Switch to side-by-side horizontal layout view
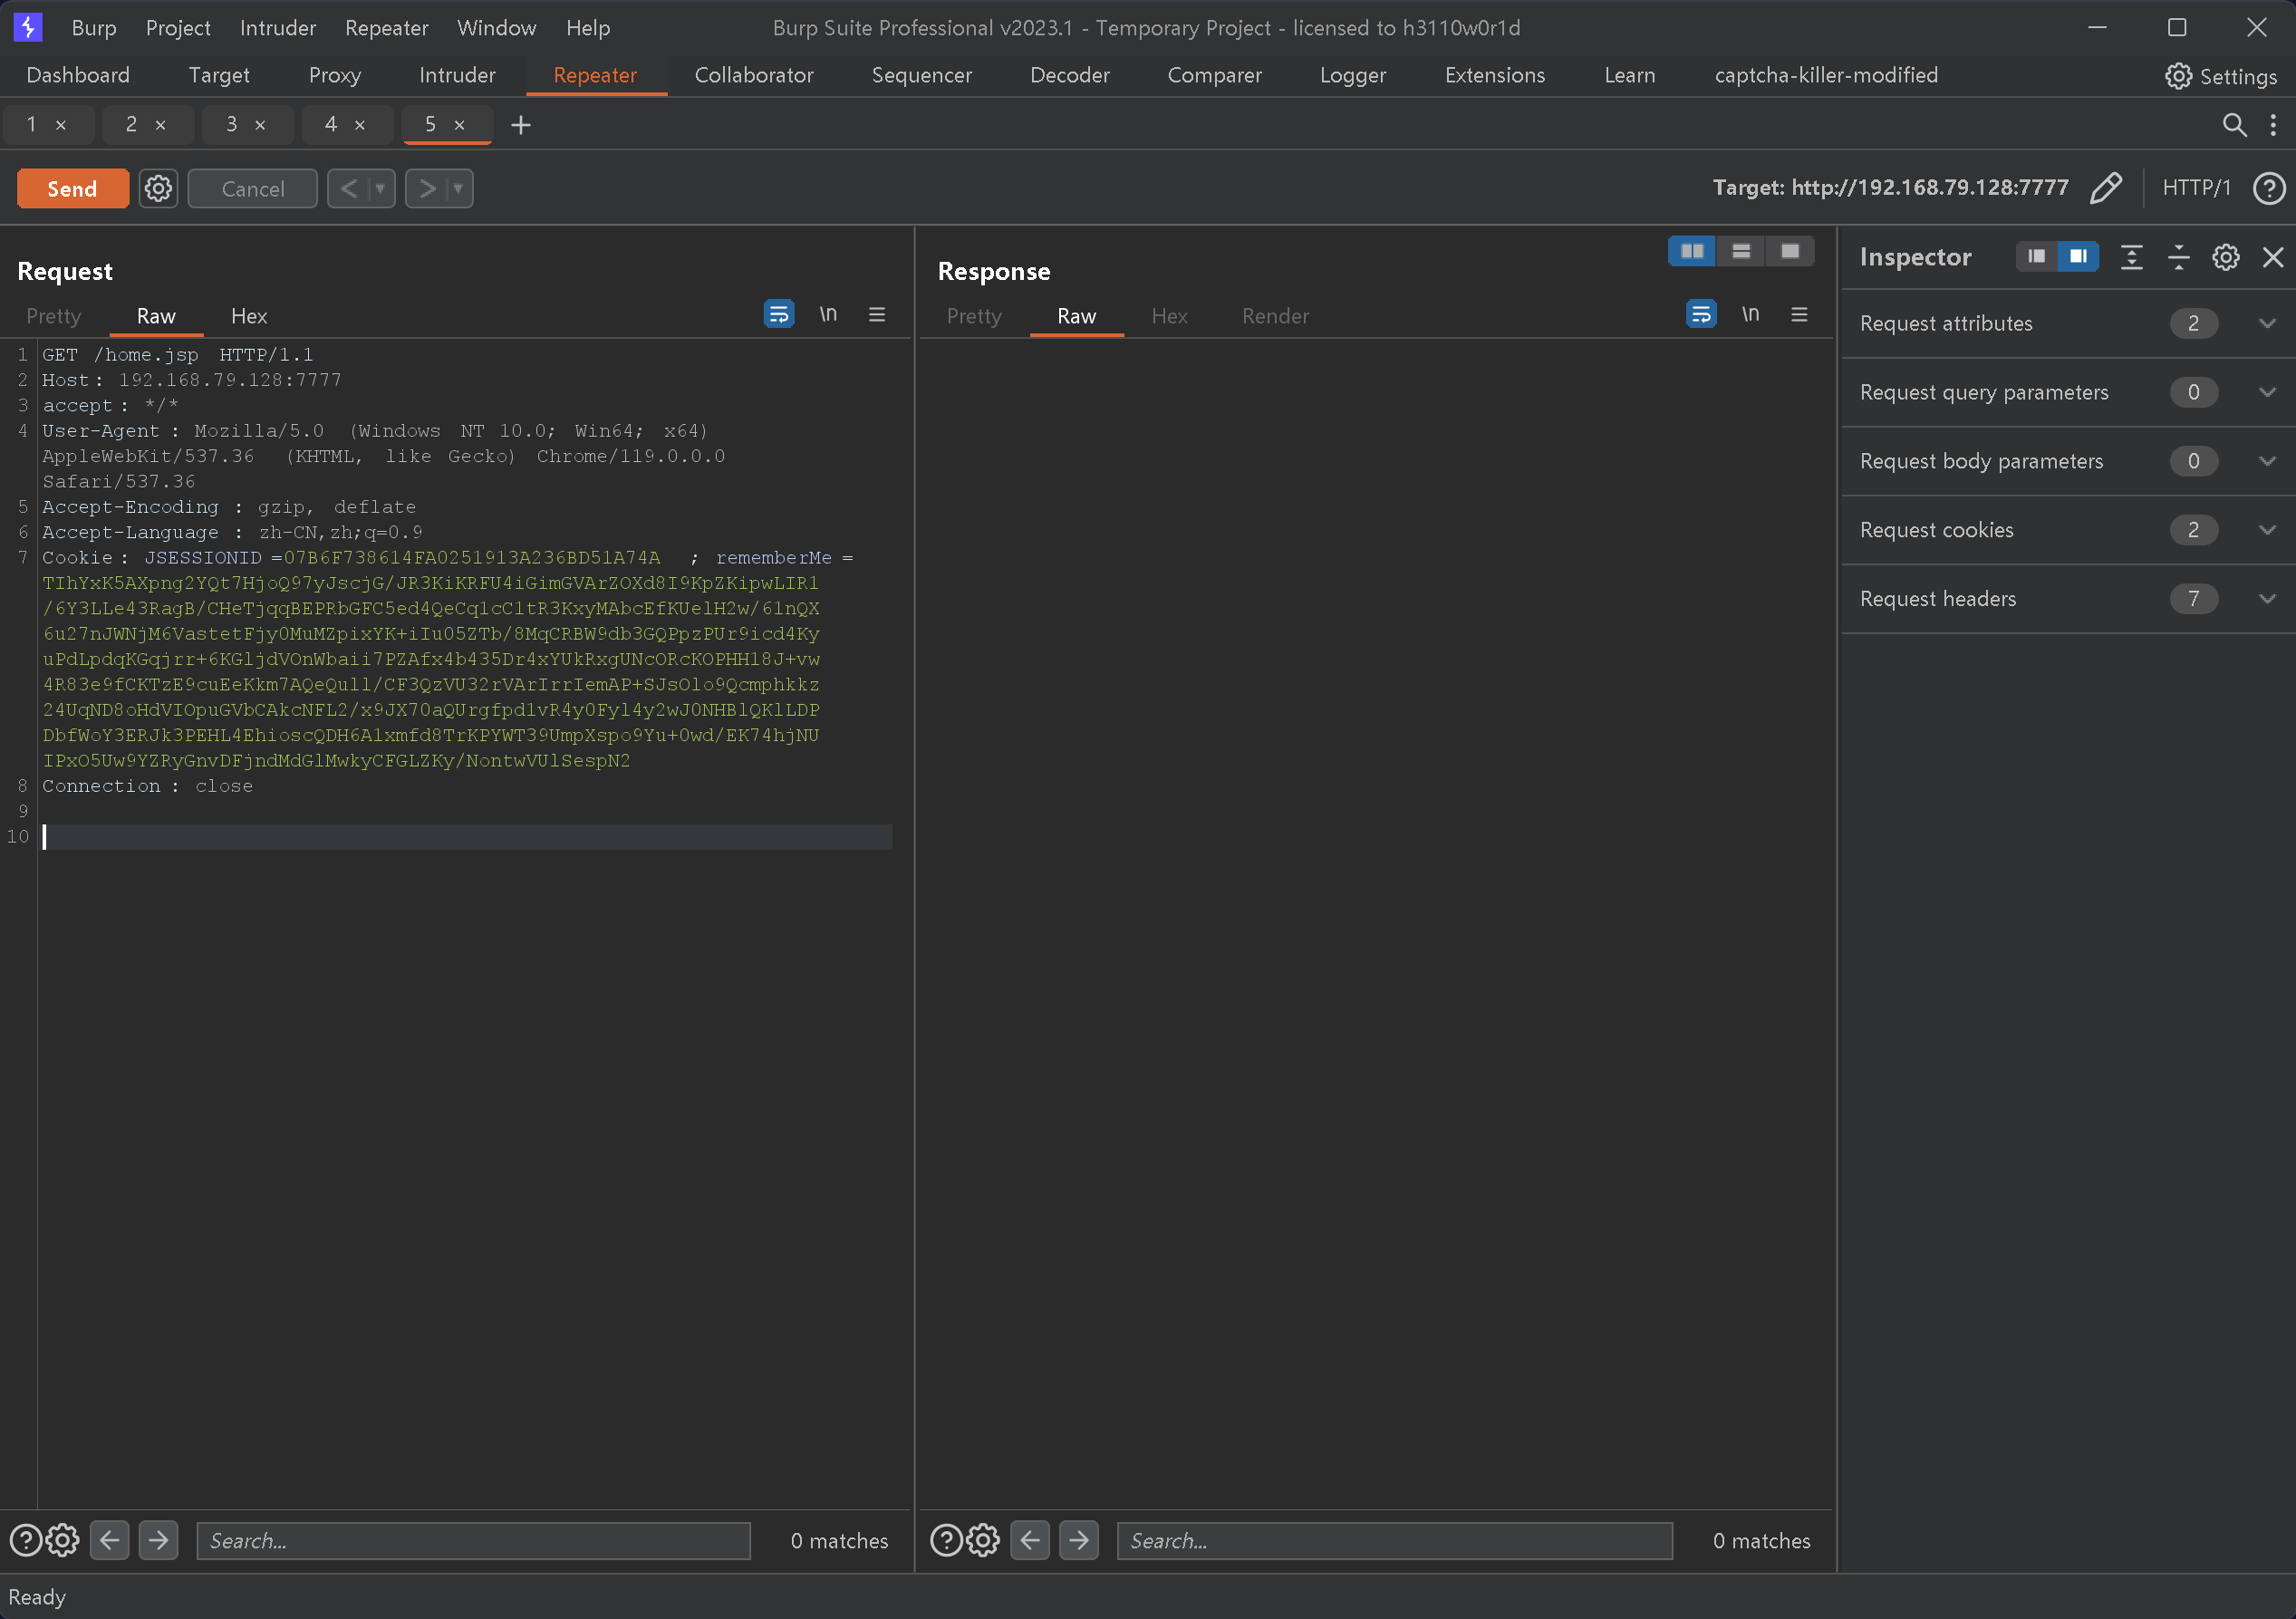Screen dimensions: 2296x1619 [1692, 251]
